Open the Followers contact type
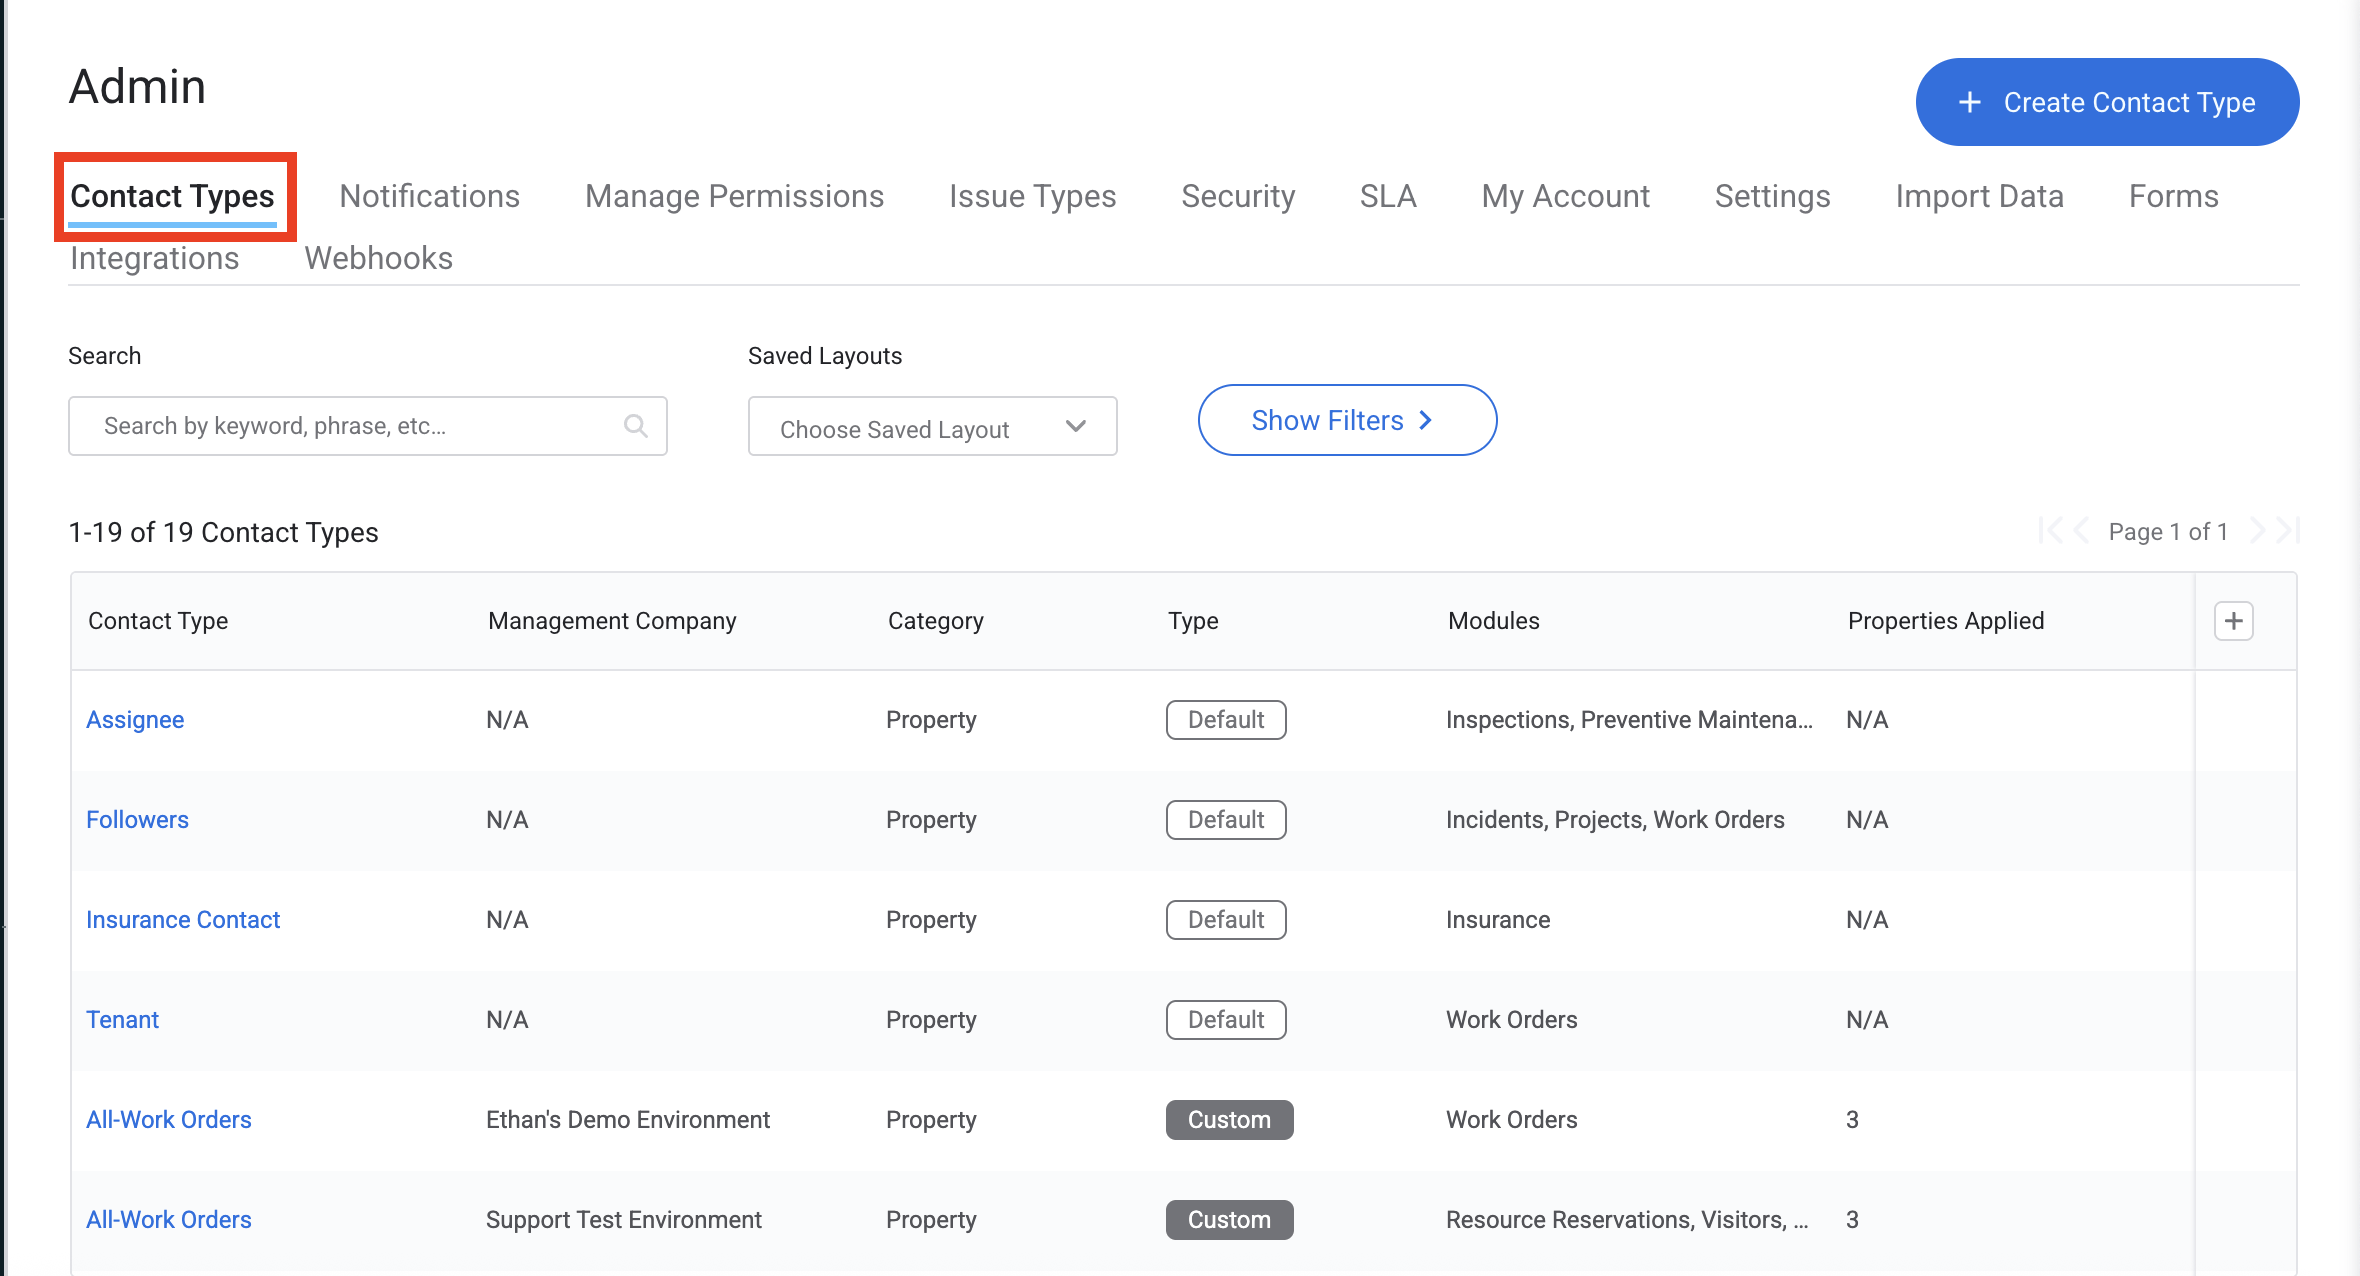Image resolution: width=2360 pixels, height=1276 pixels. (x=137, y=819)
